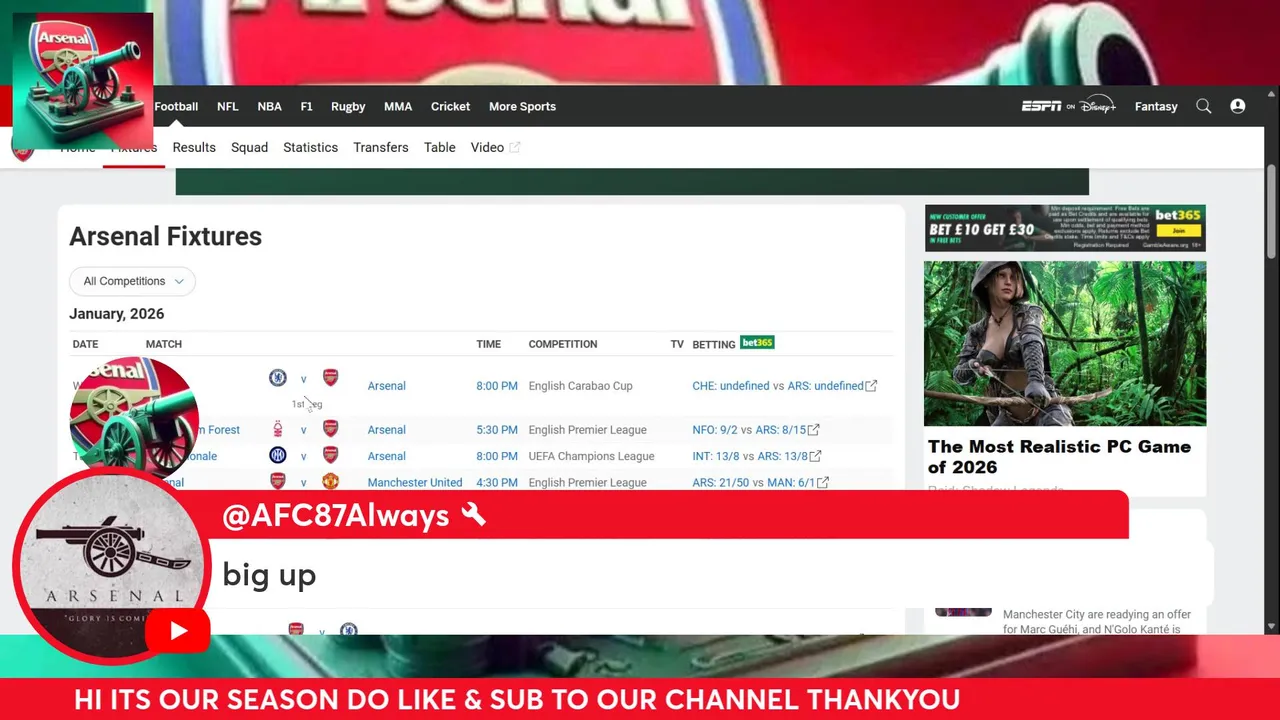Open external link icon beside MAN 6/1 odds
The height and width of the screenshot is (720, 1280).
[x=822, y=483]
